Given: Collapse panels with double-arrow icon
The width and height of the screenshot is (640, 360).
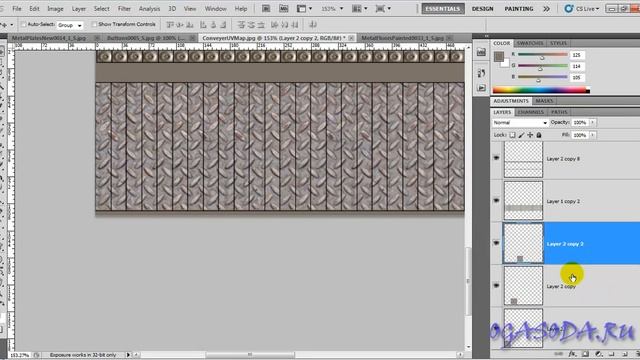Looking at the screenshot, I should tap(486, 36).
